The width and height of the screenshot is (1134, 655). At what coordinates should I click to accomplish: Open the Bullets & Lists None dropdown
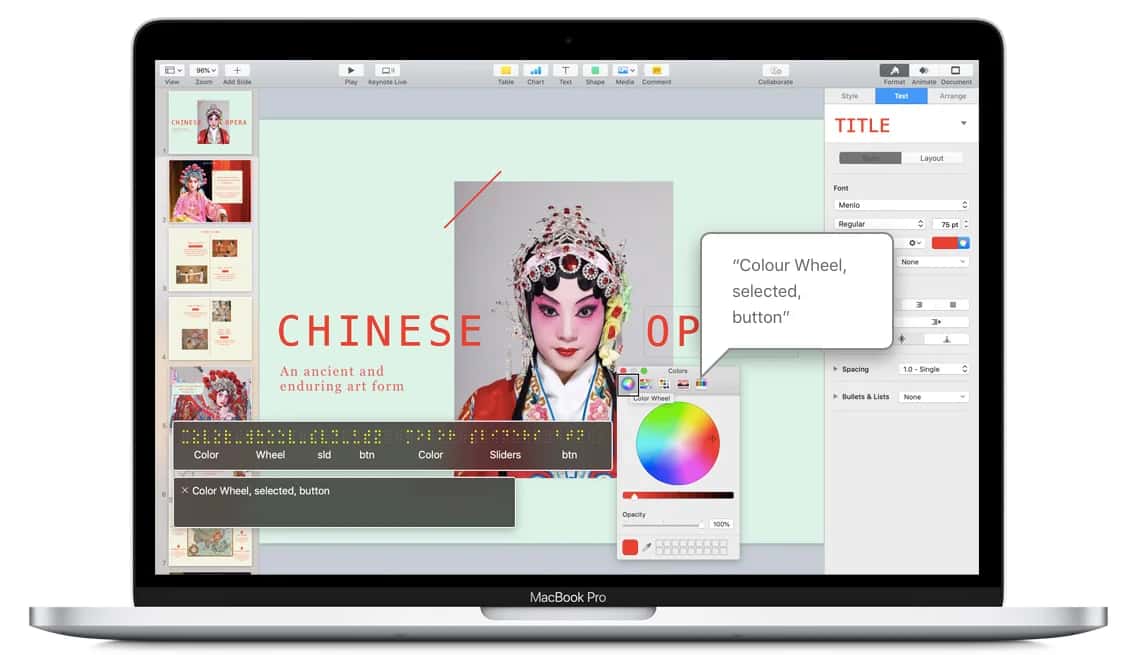point(933,397)
